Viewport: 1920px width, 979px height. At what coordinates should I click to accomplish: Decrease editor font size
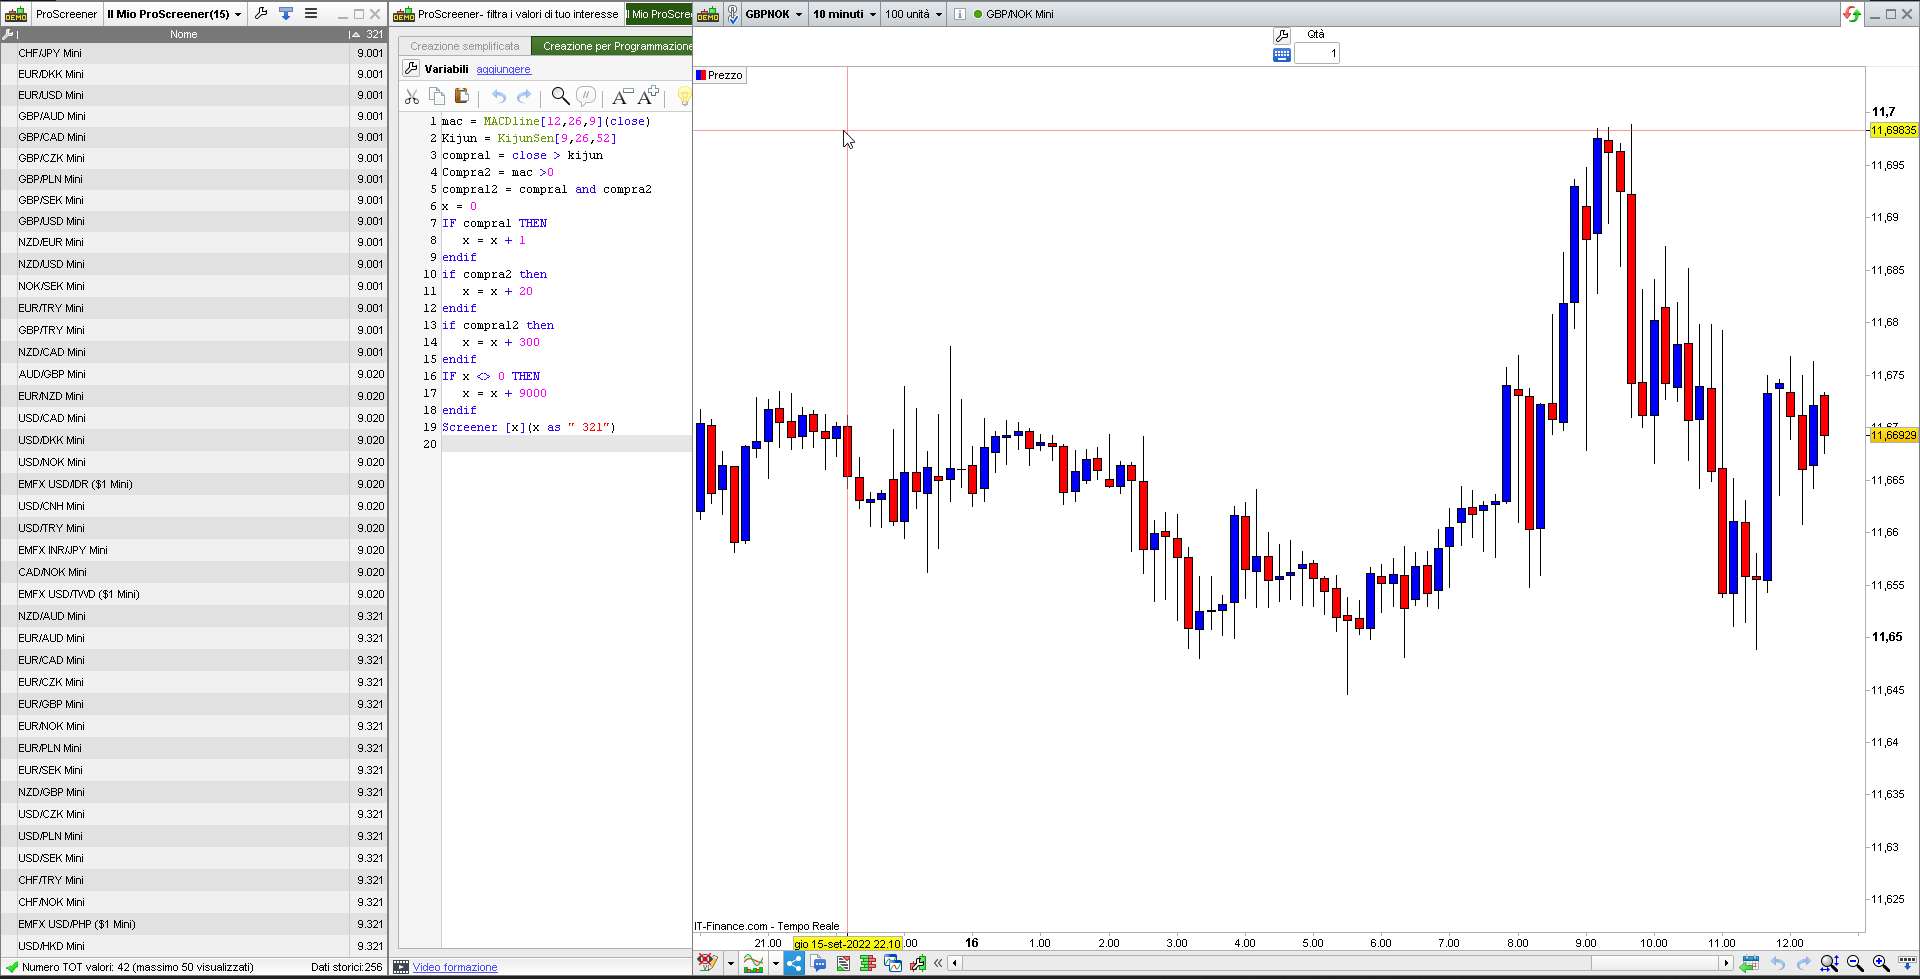pos(622,96)
